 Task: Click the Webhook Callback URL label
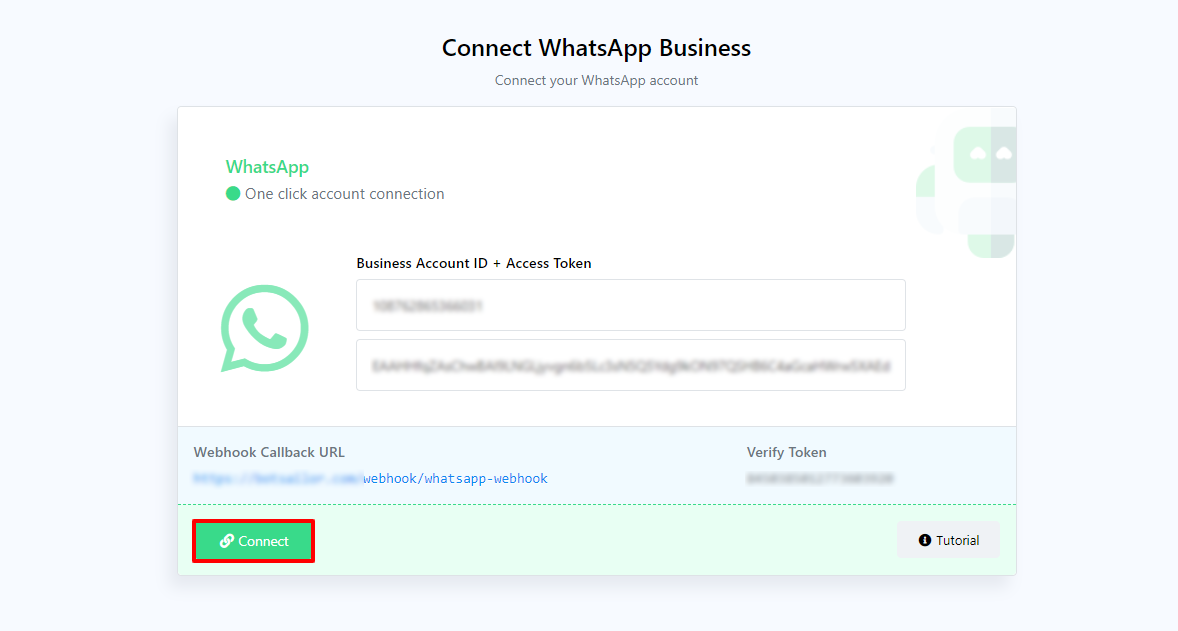tap(269, 452)
